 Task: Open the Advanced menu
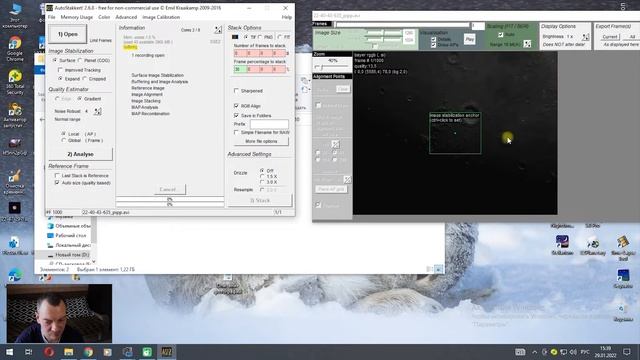click(126, 17)
